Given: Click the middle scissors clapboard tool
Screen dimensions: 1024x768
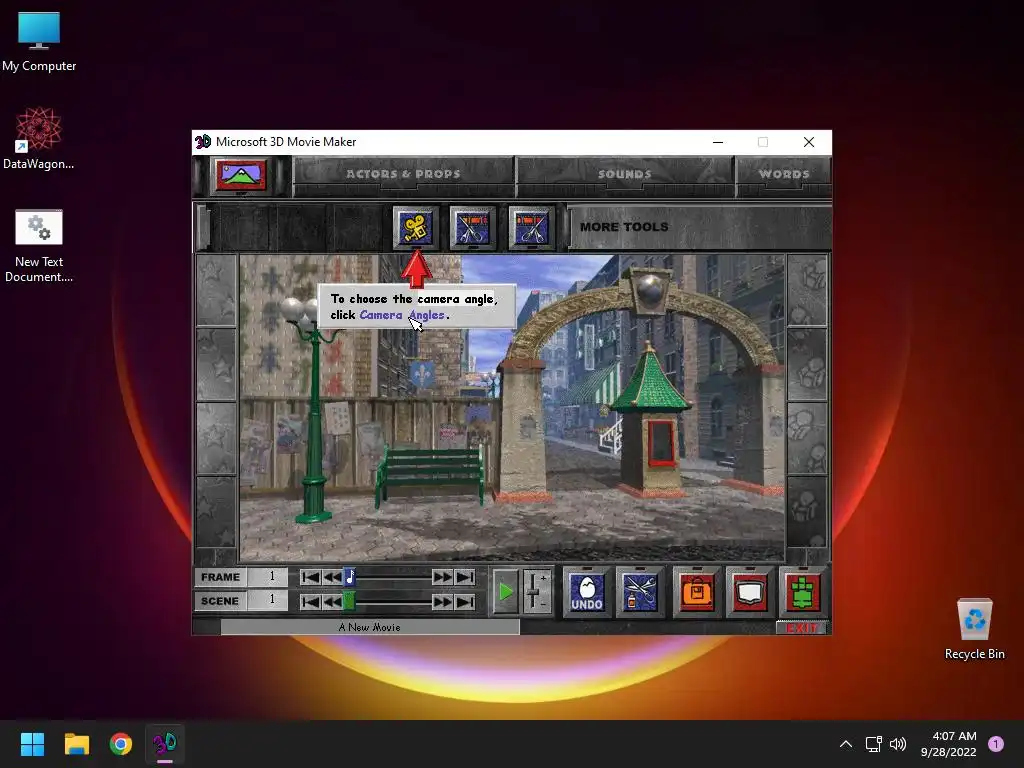Looking at the screenshot, I should (x=473, y=228).
